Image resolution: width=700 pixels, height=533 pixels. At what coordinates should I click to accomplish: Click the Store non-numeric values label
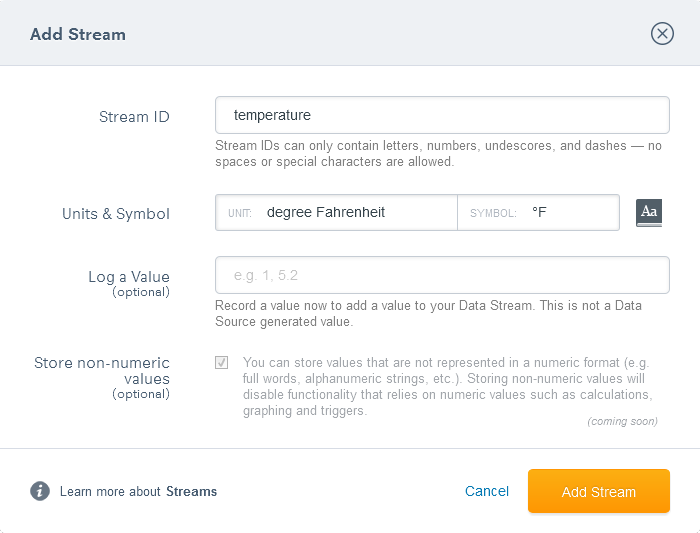pyautogui.click(x=102, y=370)
